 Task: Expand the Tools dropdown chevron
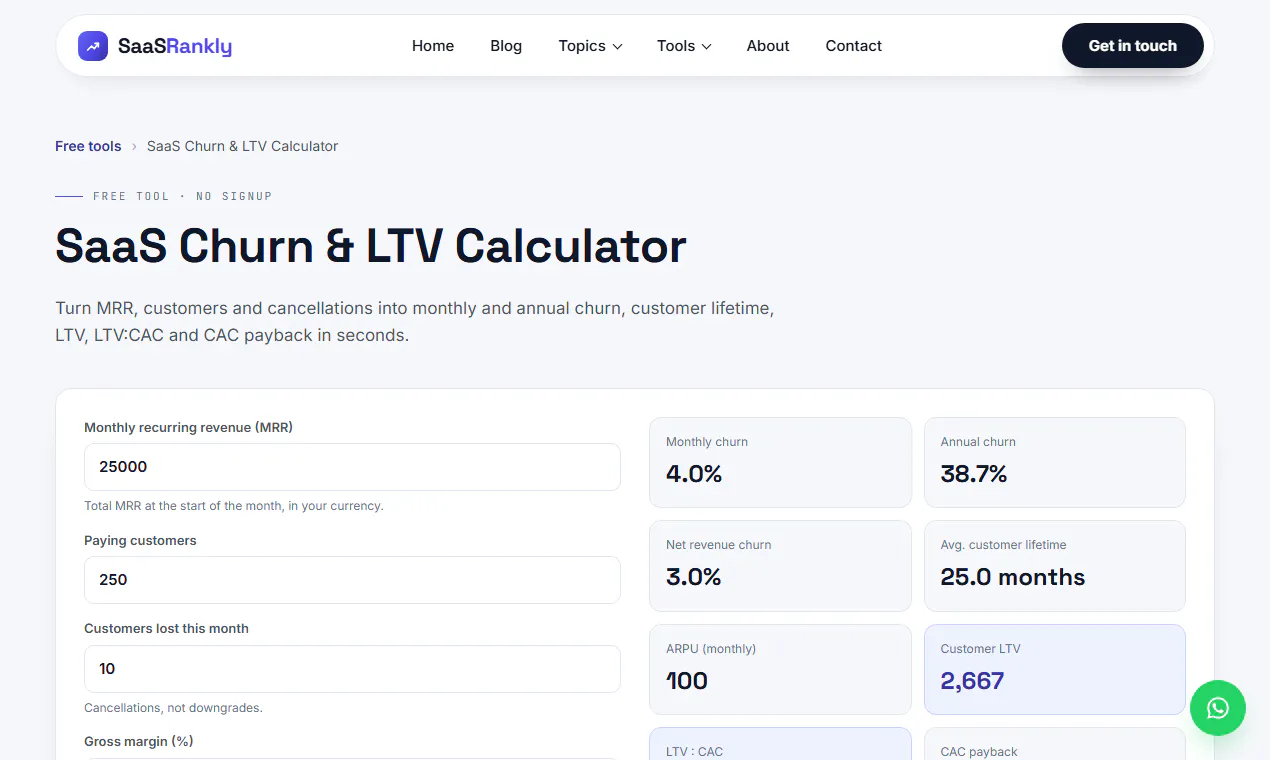point(706,47)
